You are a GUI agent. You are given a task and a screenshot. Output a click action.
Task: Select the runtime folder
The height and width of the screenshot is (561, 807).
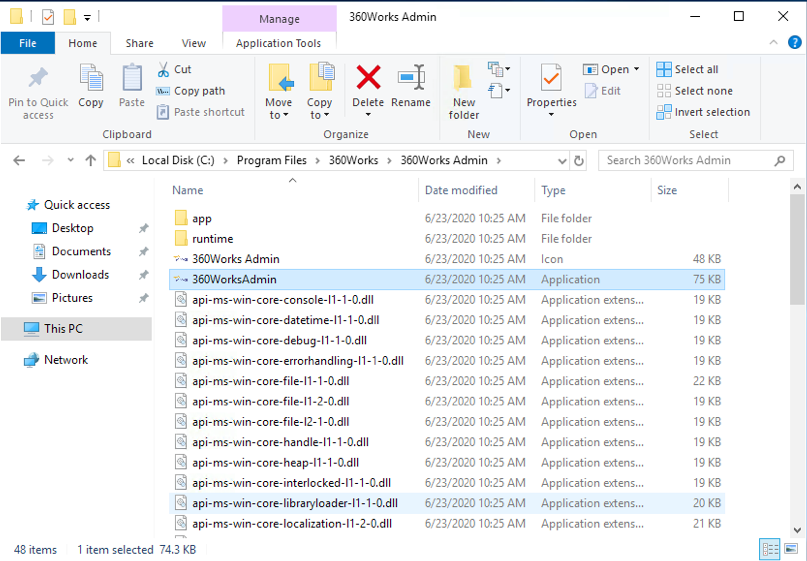(x=447, y=239)
